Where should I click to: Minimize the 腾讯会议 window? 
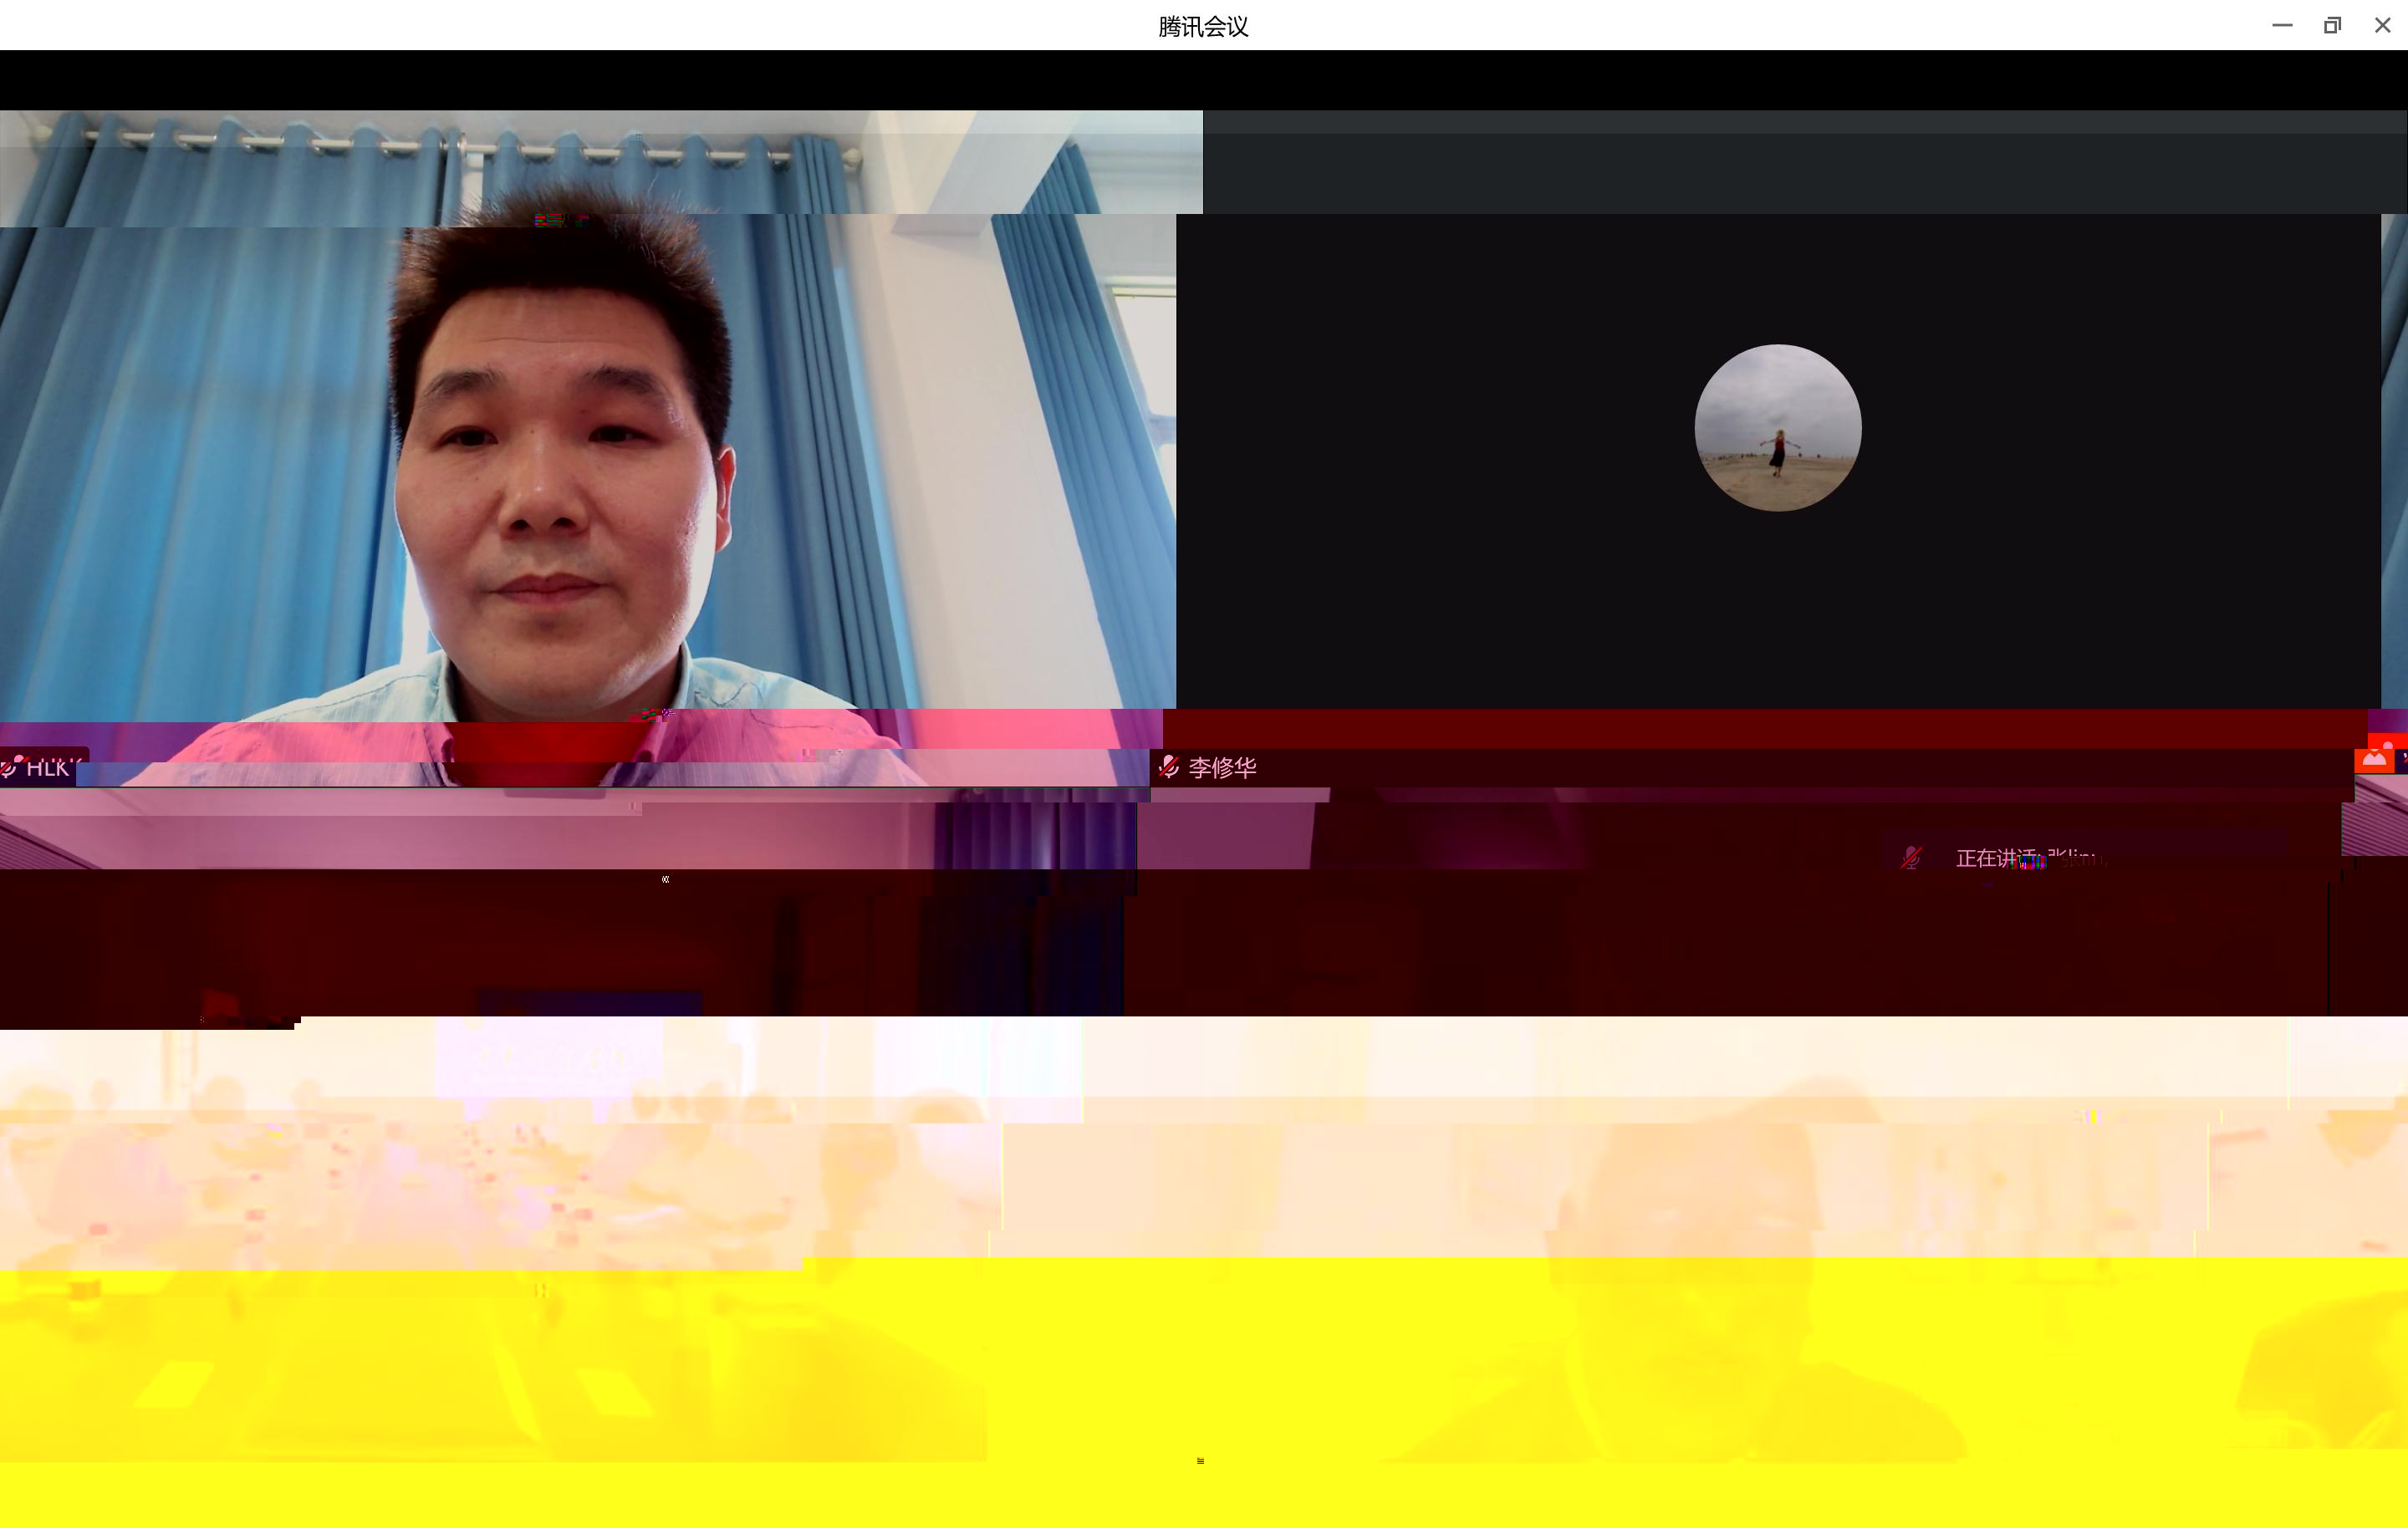coord(2282,26)
